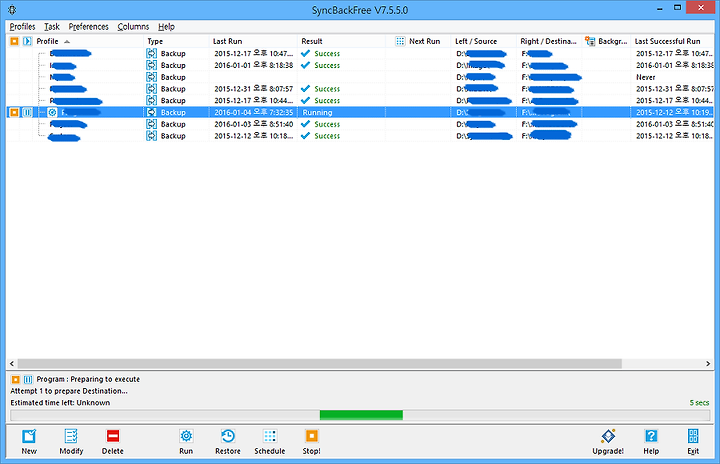Image resolution: width=720 pixels, height=464 pixels.
Task: Click the SyncBackFree app icon in the title bar
Action: [x=12, y=10]
